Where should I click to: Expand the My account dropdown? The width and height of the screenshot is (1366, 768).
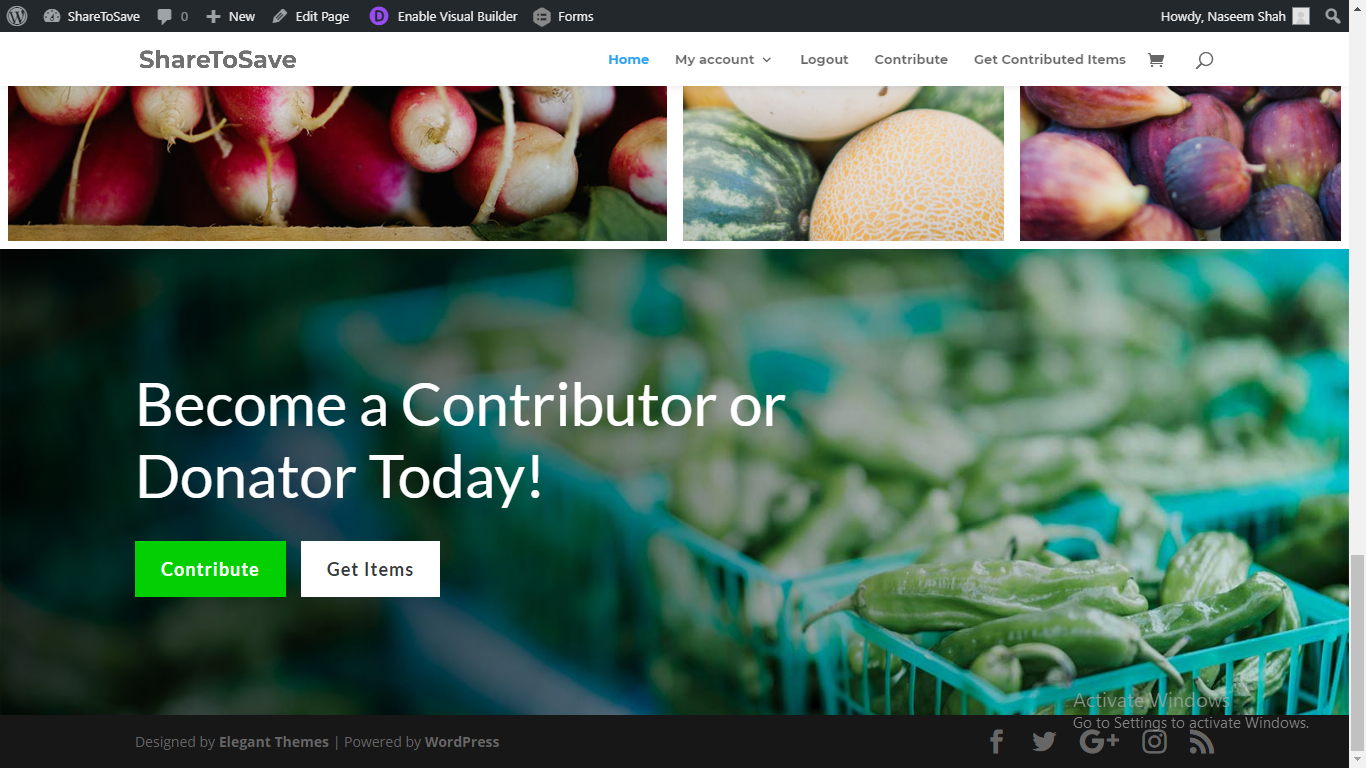pos(723,60)
